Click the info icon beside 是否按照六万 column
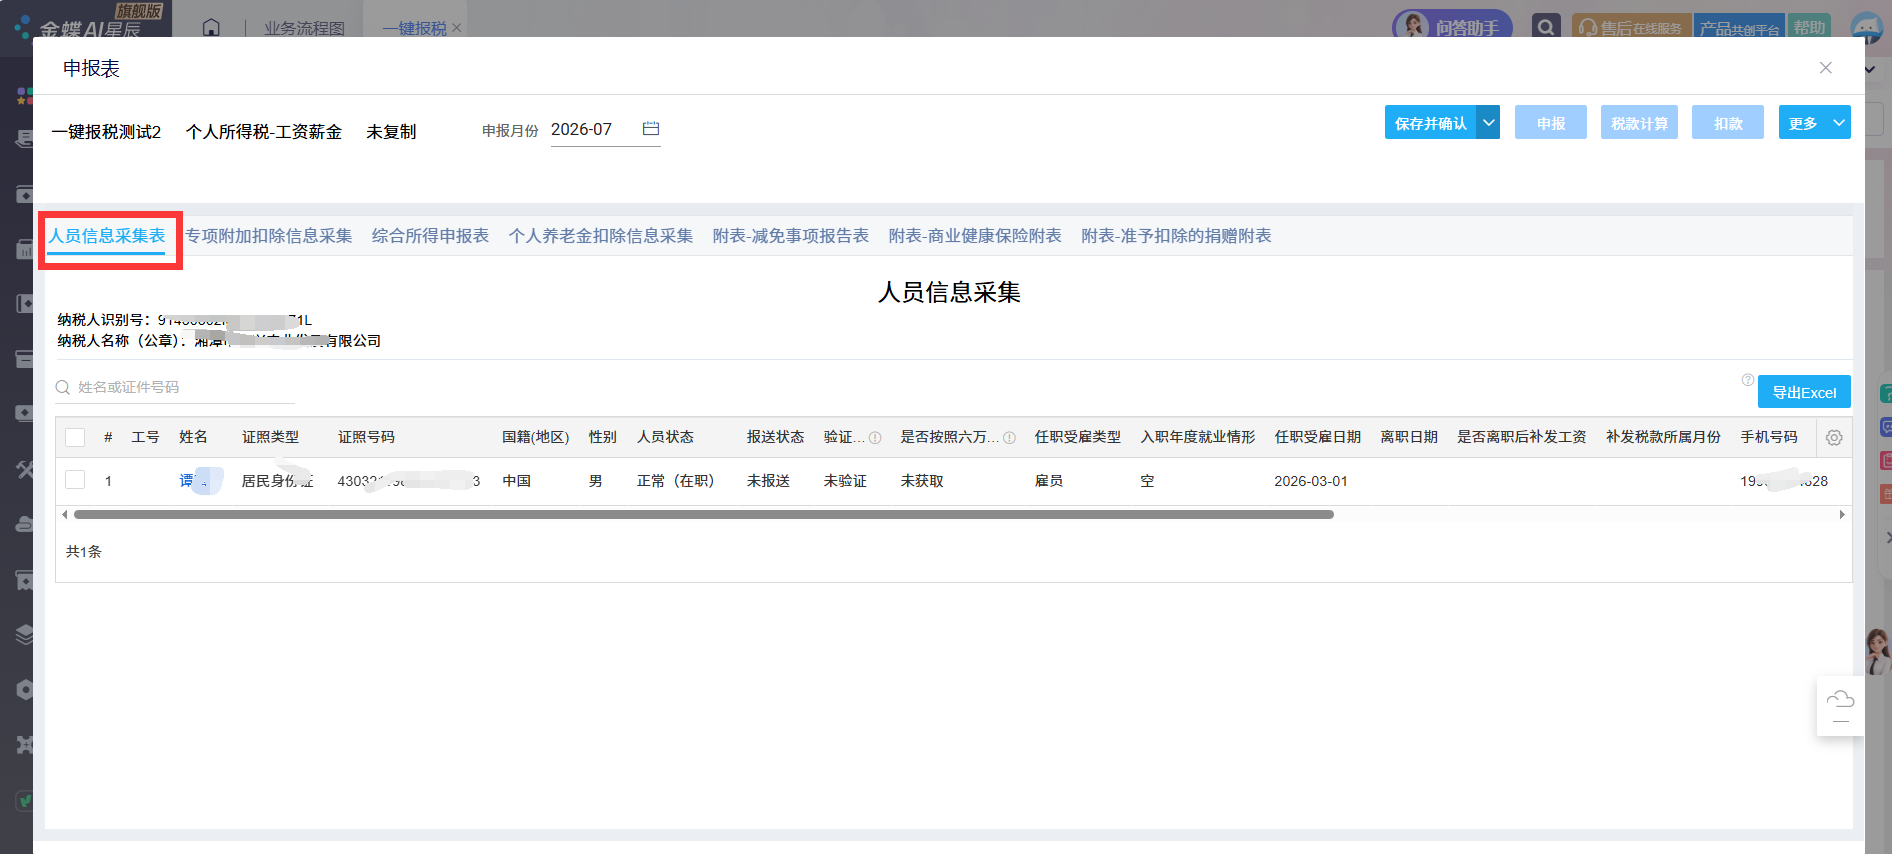The width and height of the screenshot is (1892, 854). 1009,438
